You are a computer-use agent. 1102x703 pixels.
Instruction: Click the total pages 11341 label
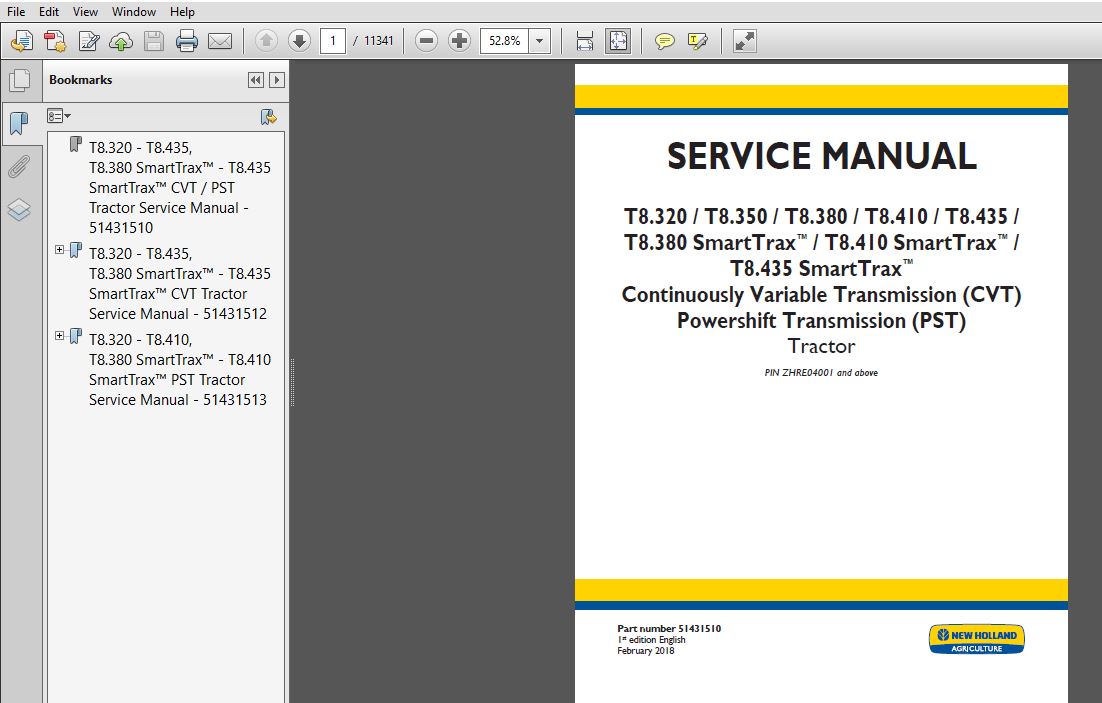pos(379,41)
